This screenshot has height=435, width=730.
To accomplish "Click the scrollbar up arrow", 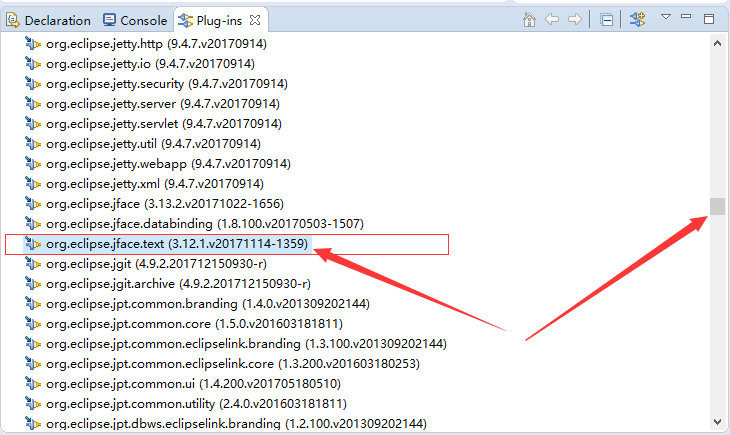I will [x=717, y=43].
